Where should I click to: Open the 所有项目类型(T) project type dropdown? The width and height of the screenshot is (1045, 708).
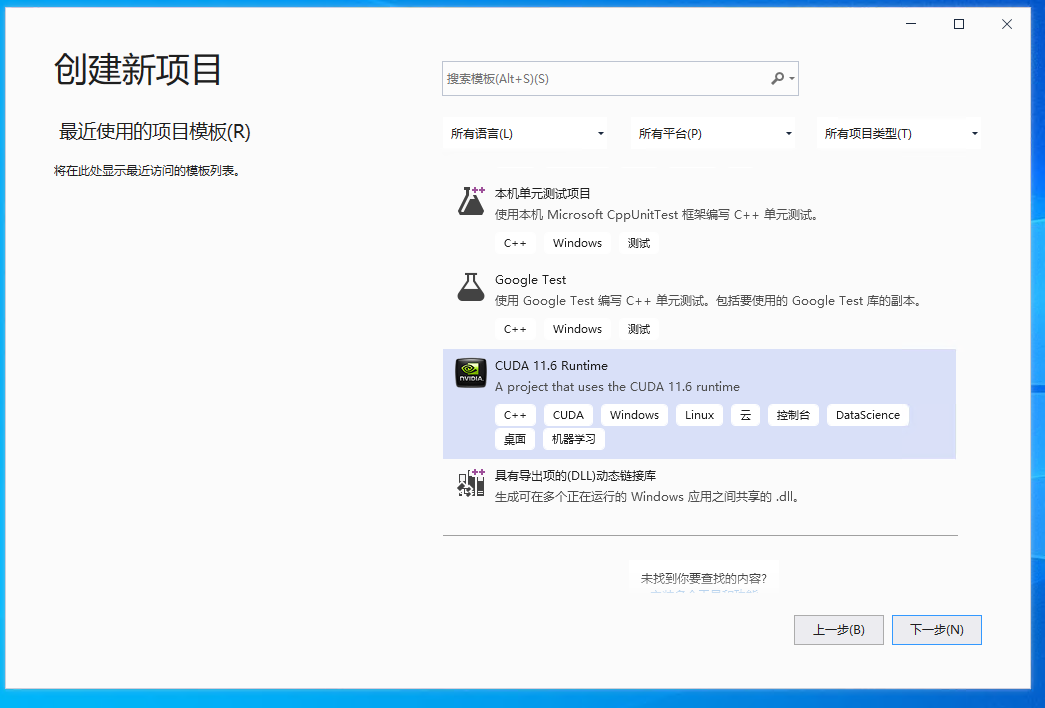(x=899, y=133)
